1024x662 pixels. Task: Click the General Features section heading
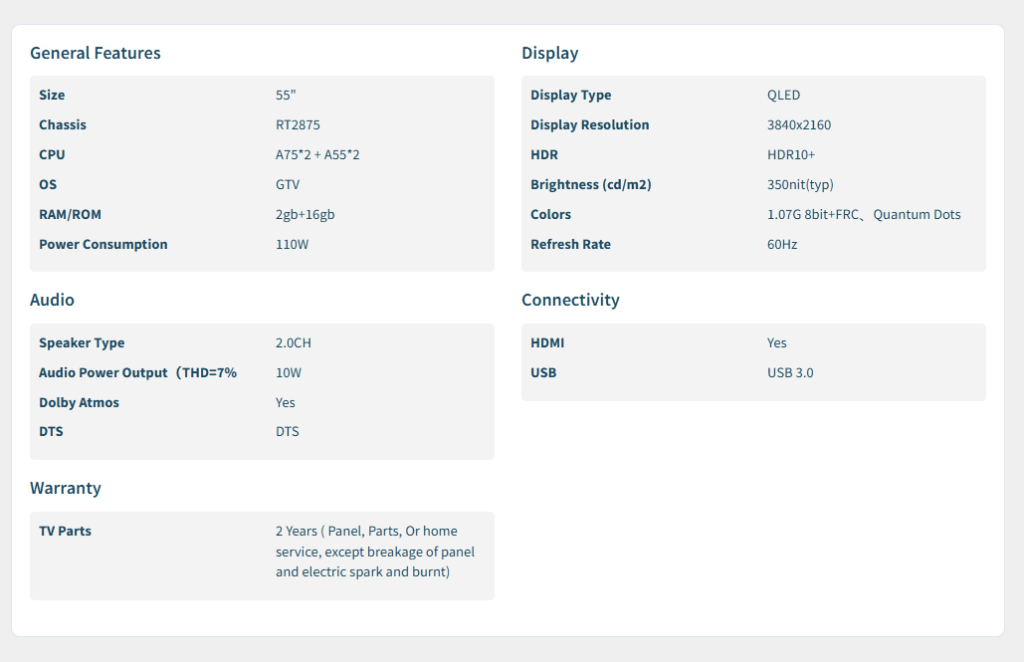click(x=95, y=53)
